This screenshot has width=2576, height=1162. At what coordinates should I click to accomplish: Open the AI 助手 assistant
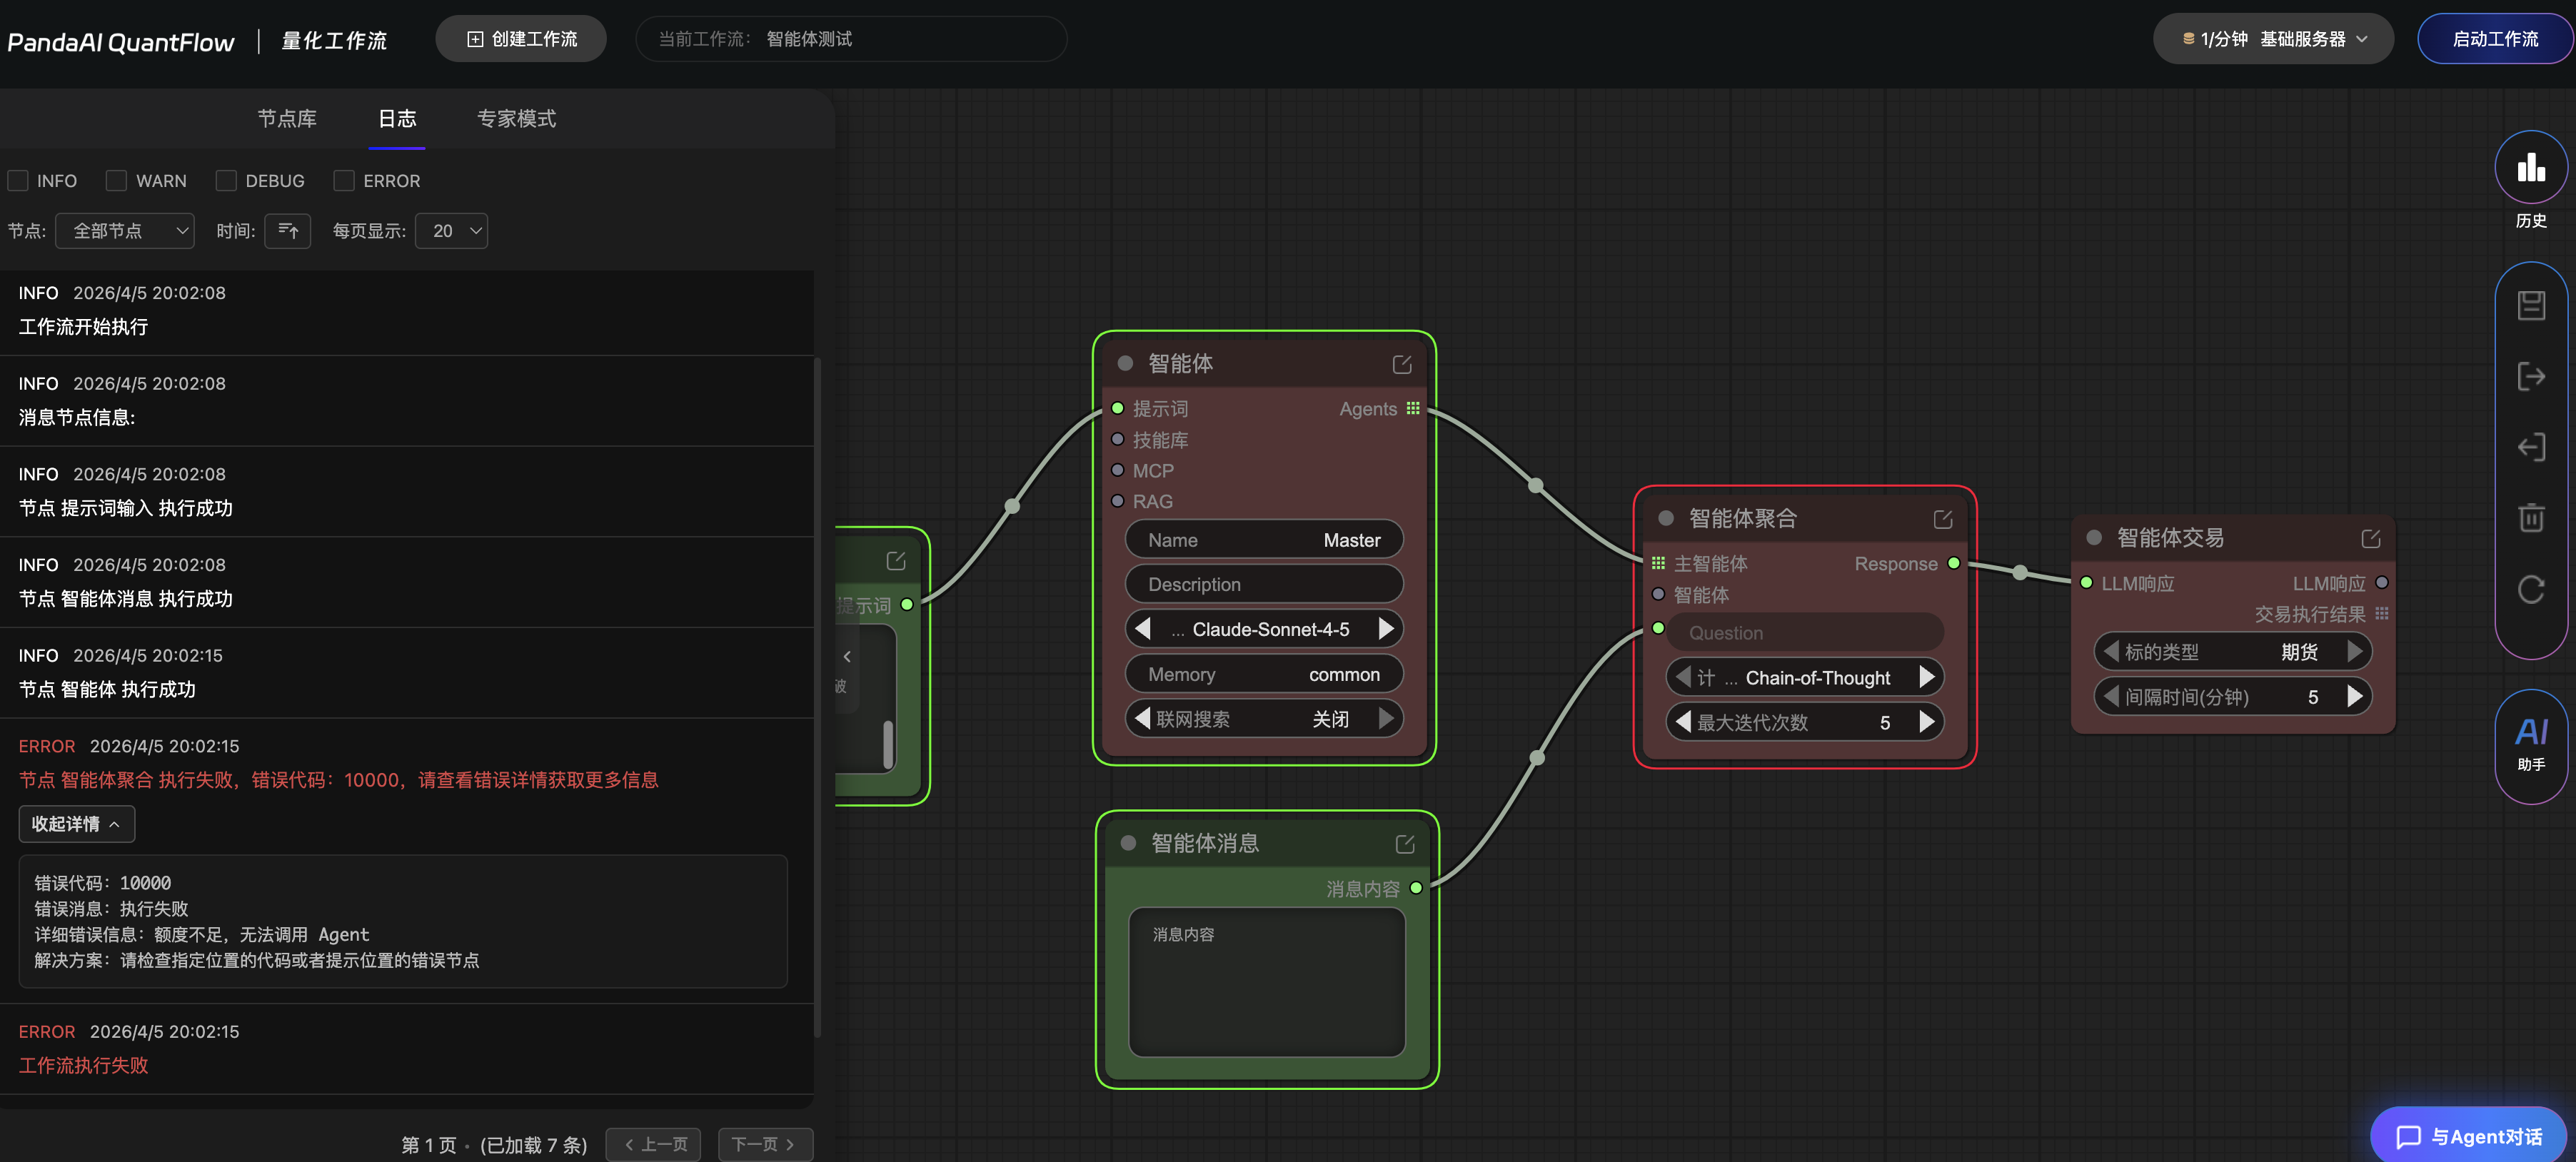pyautogui.click(x=2530, y=742)
